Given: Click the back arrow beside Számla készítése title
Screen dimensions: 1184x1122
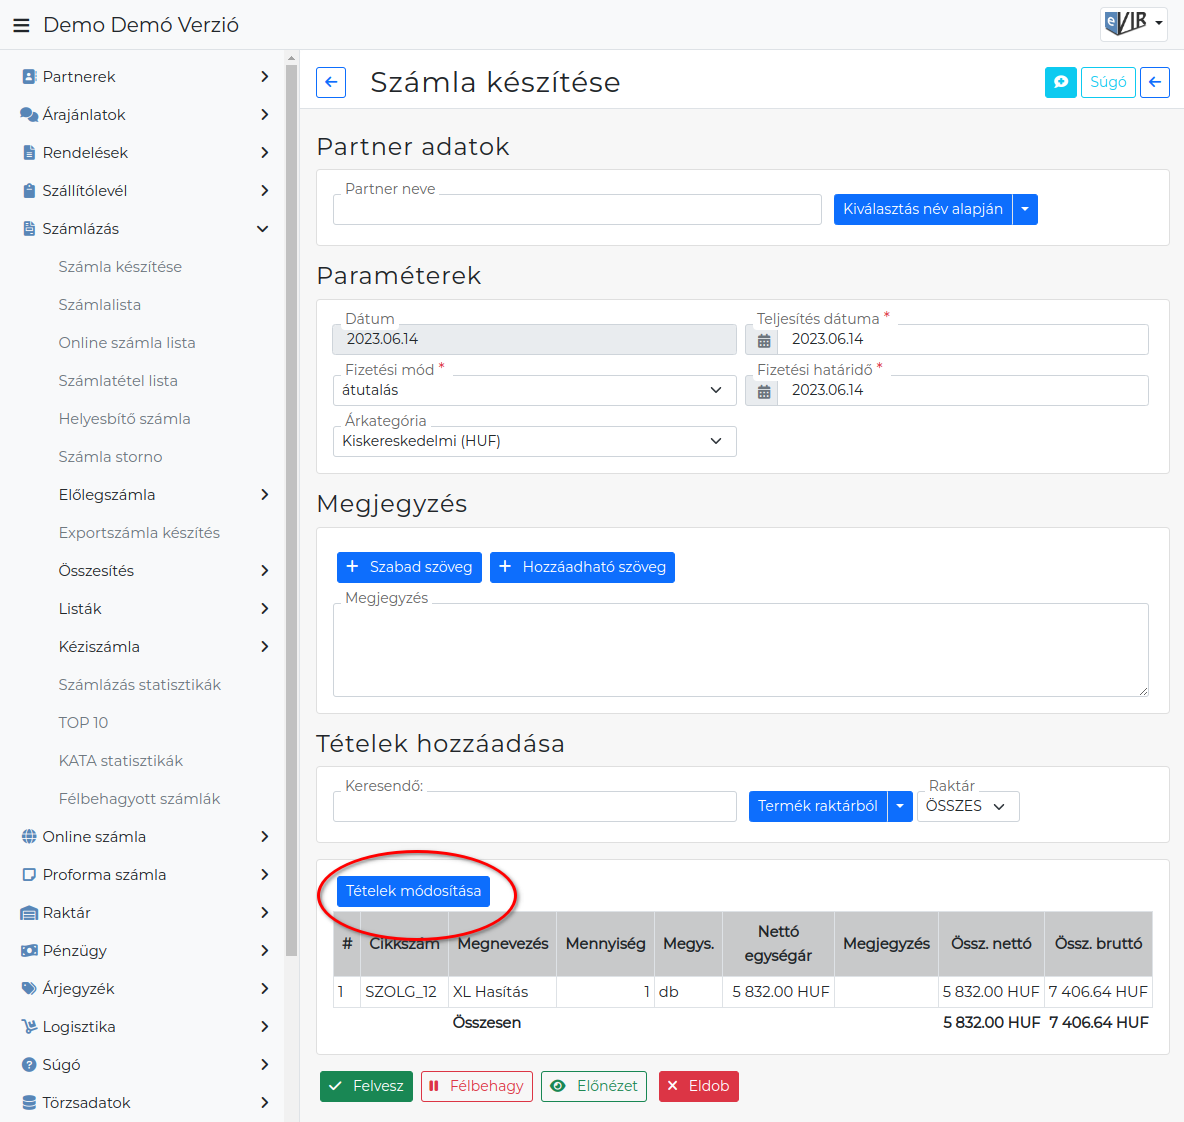Looking at the screenshot, I should (x=331, y=82).
